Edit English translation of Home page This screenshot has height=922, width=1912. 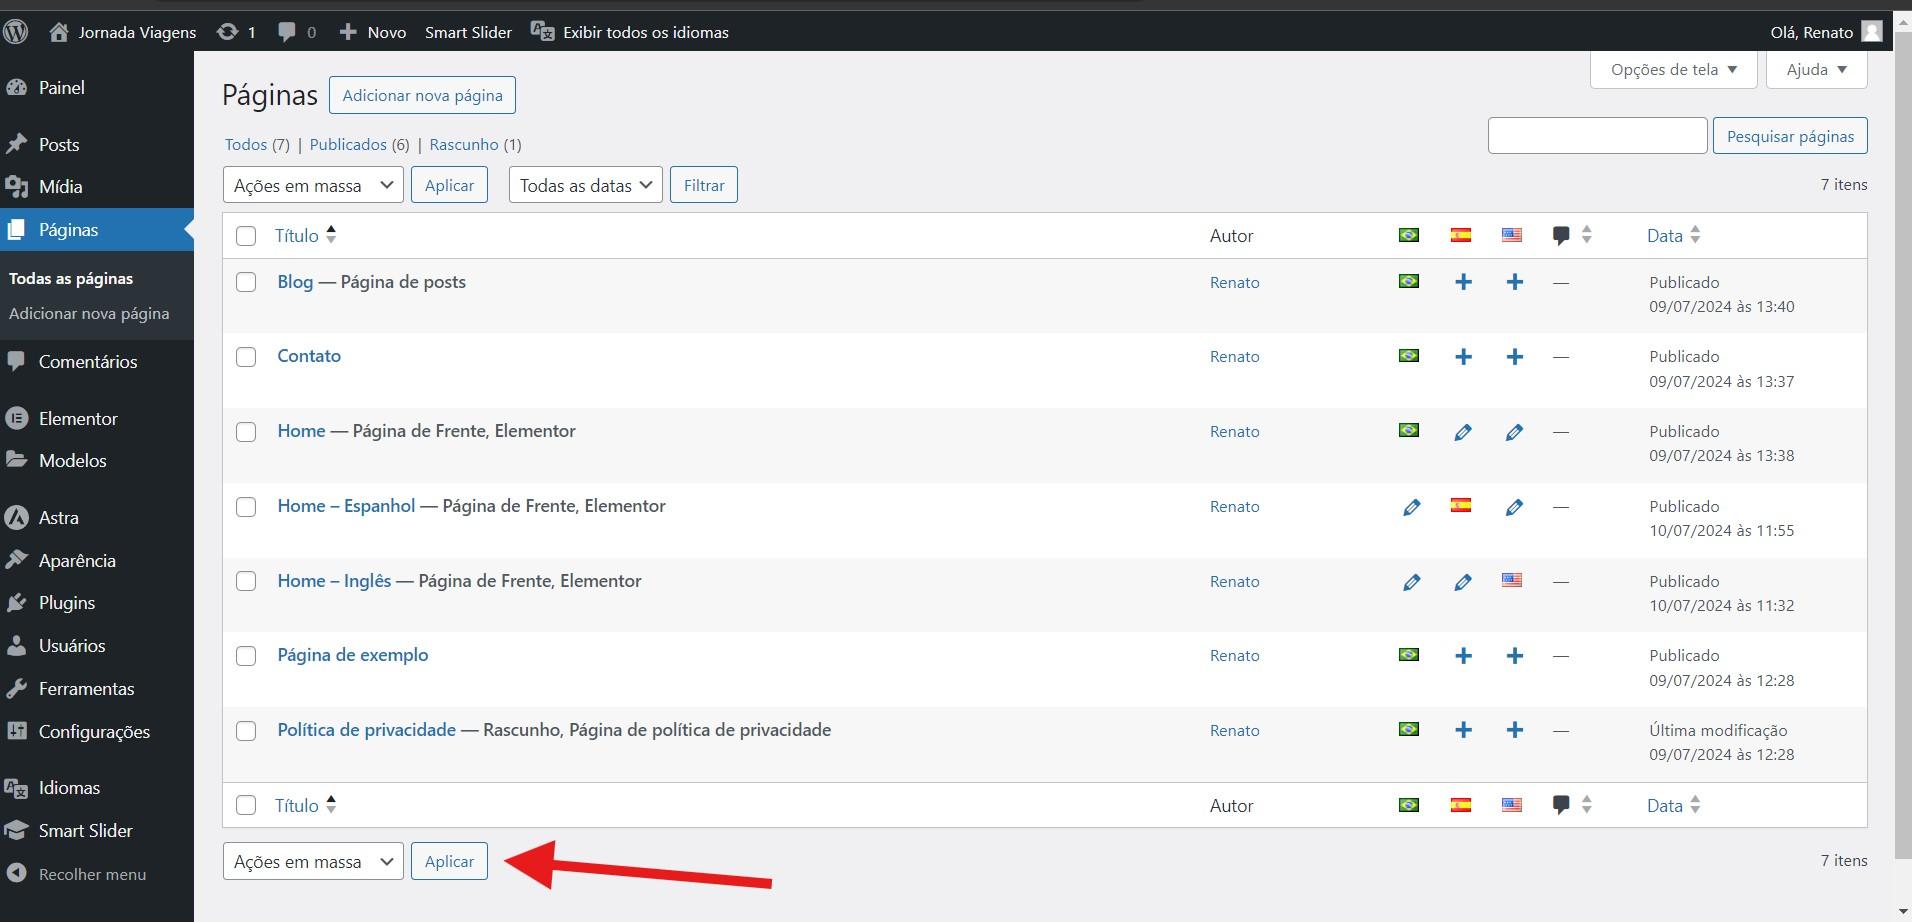pyautogui.click(x=1515, y=432)
